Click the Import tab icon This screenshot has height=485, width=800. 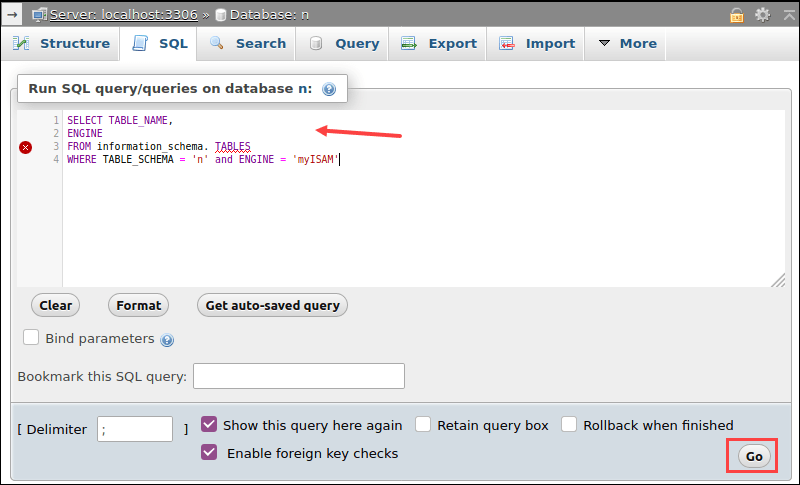pyautogui.click(x=507, y=43)
